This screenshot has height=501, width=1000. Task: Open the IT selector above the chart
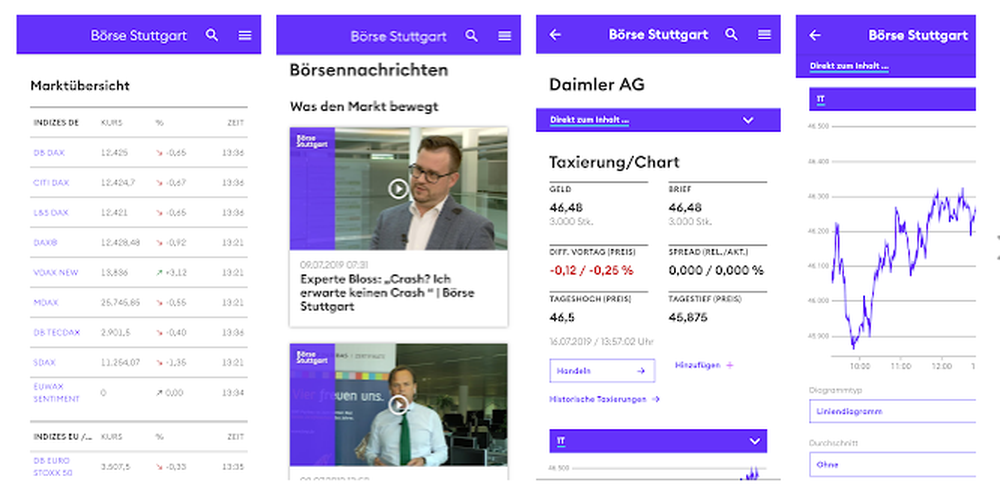click(892, 99)
